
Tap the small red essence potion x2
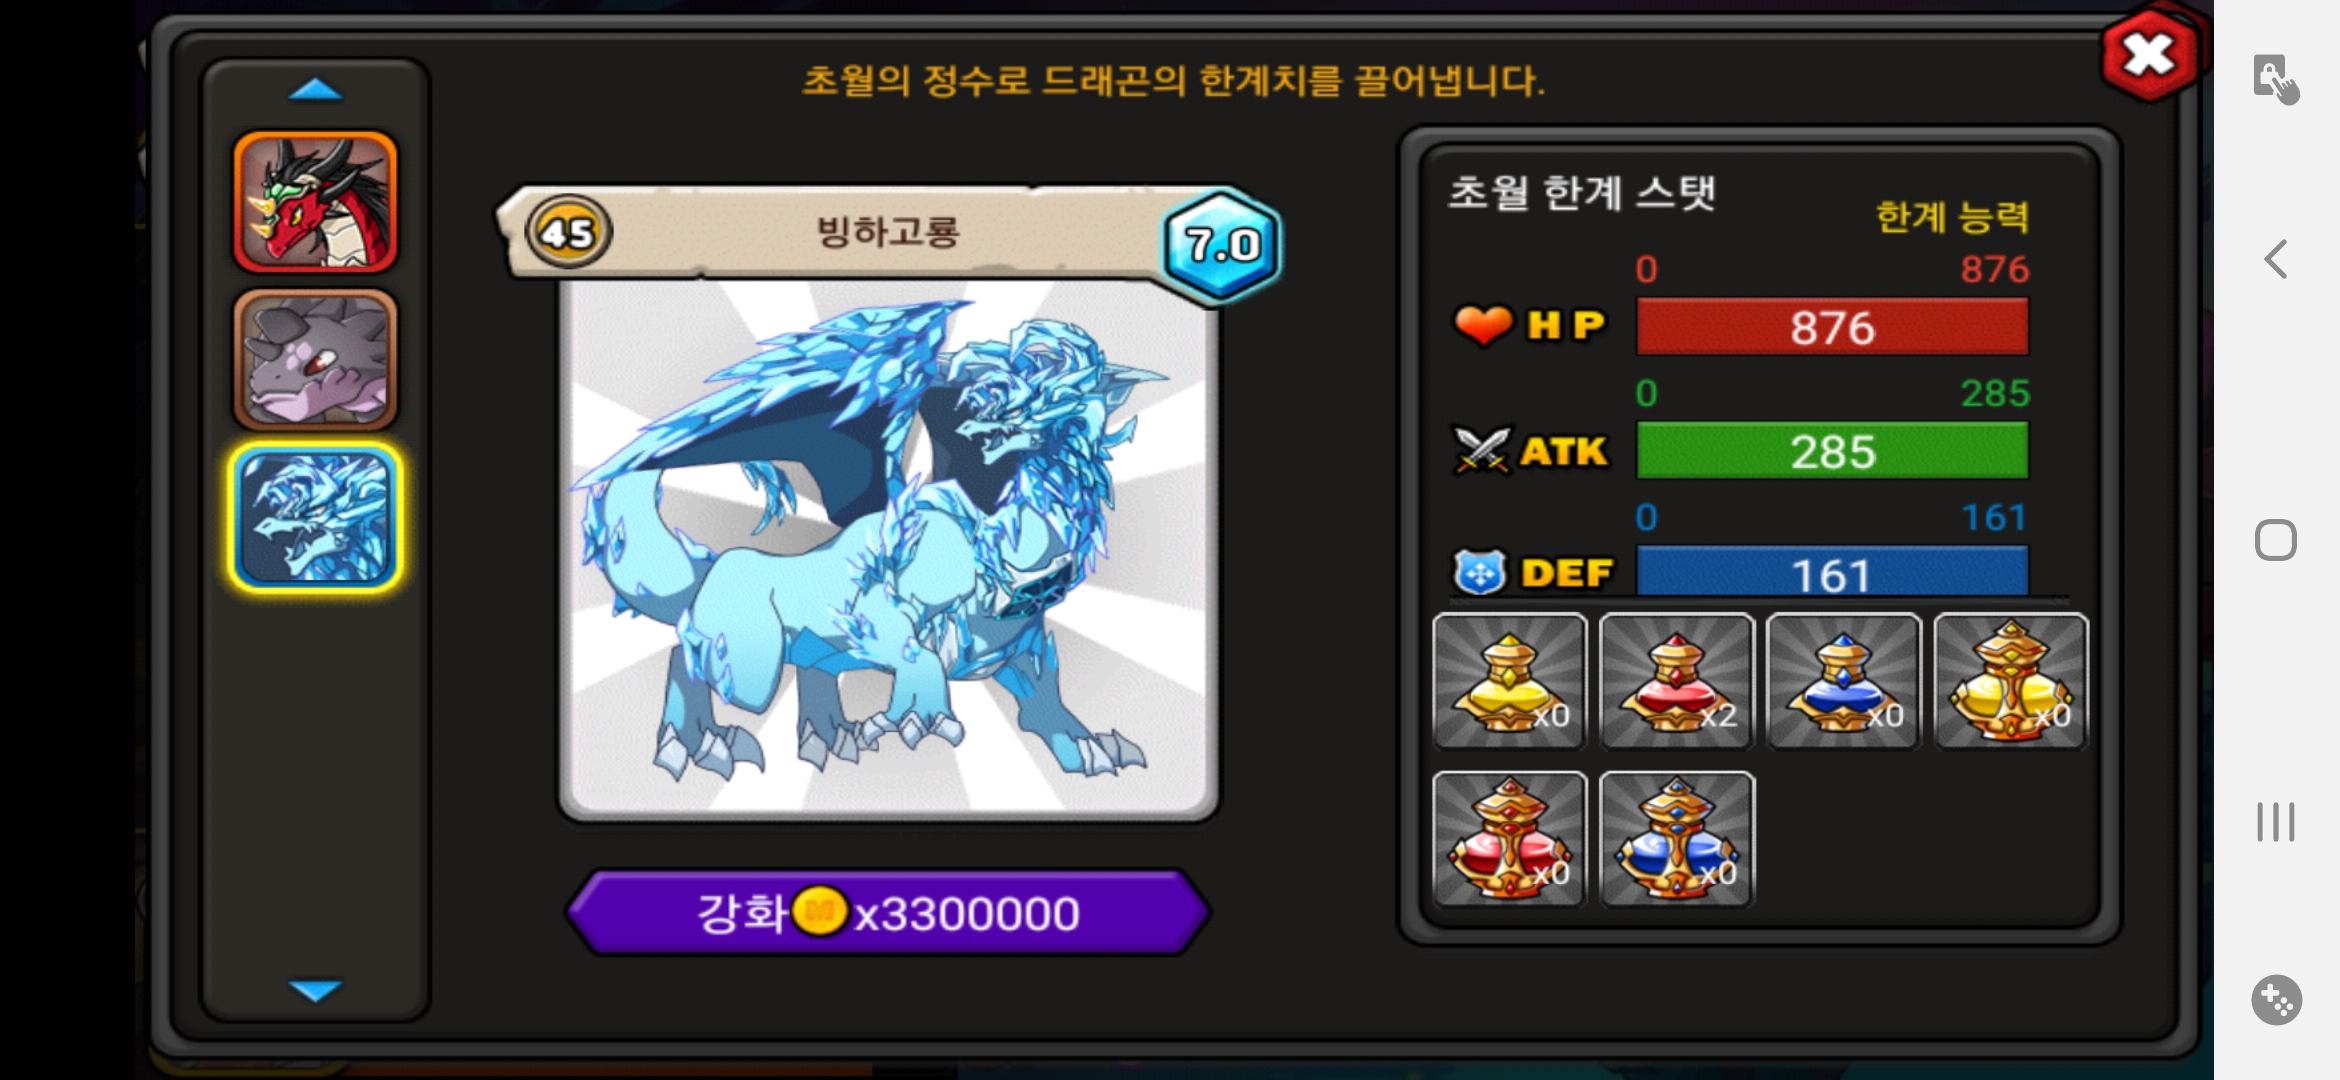point(1677,681)
